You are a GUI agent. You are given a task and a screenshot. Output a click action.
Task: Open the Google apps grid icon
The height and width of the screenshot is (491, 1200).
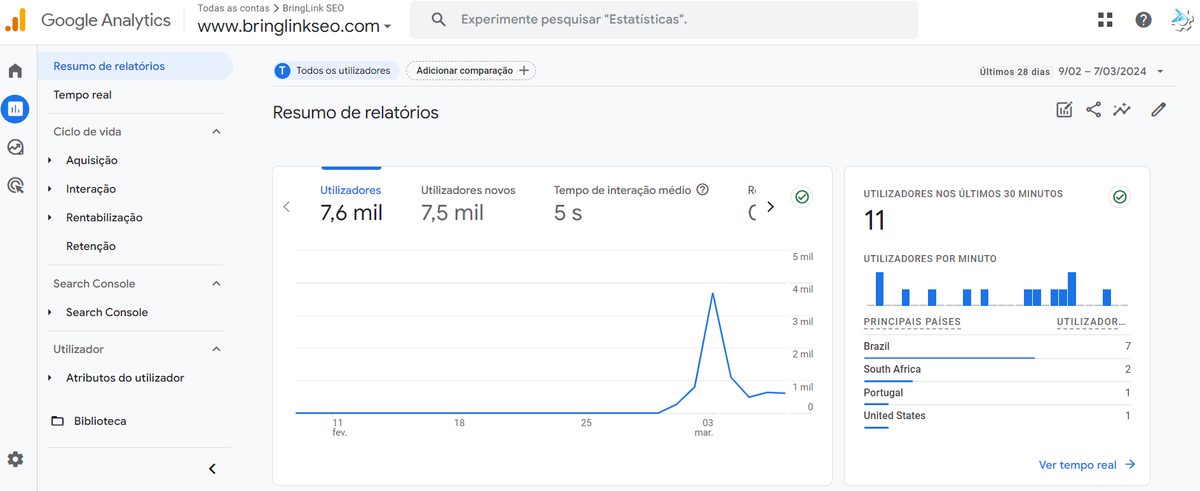tap(1105, 20)
